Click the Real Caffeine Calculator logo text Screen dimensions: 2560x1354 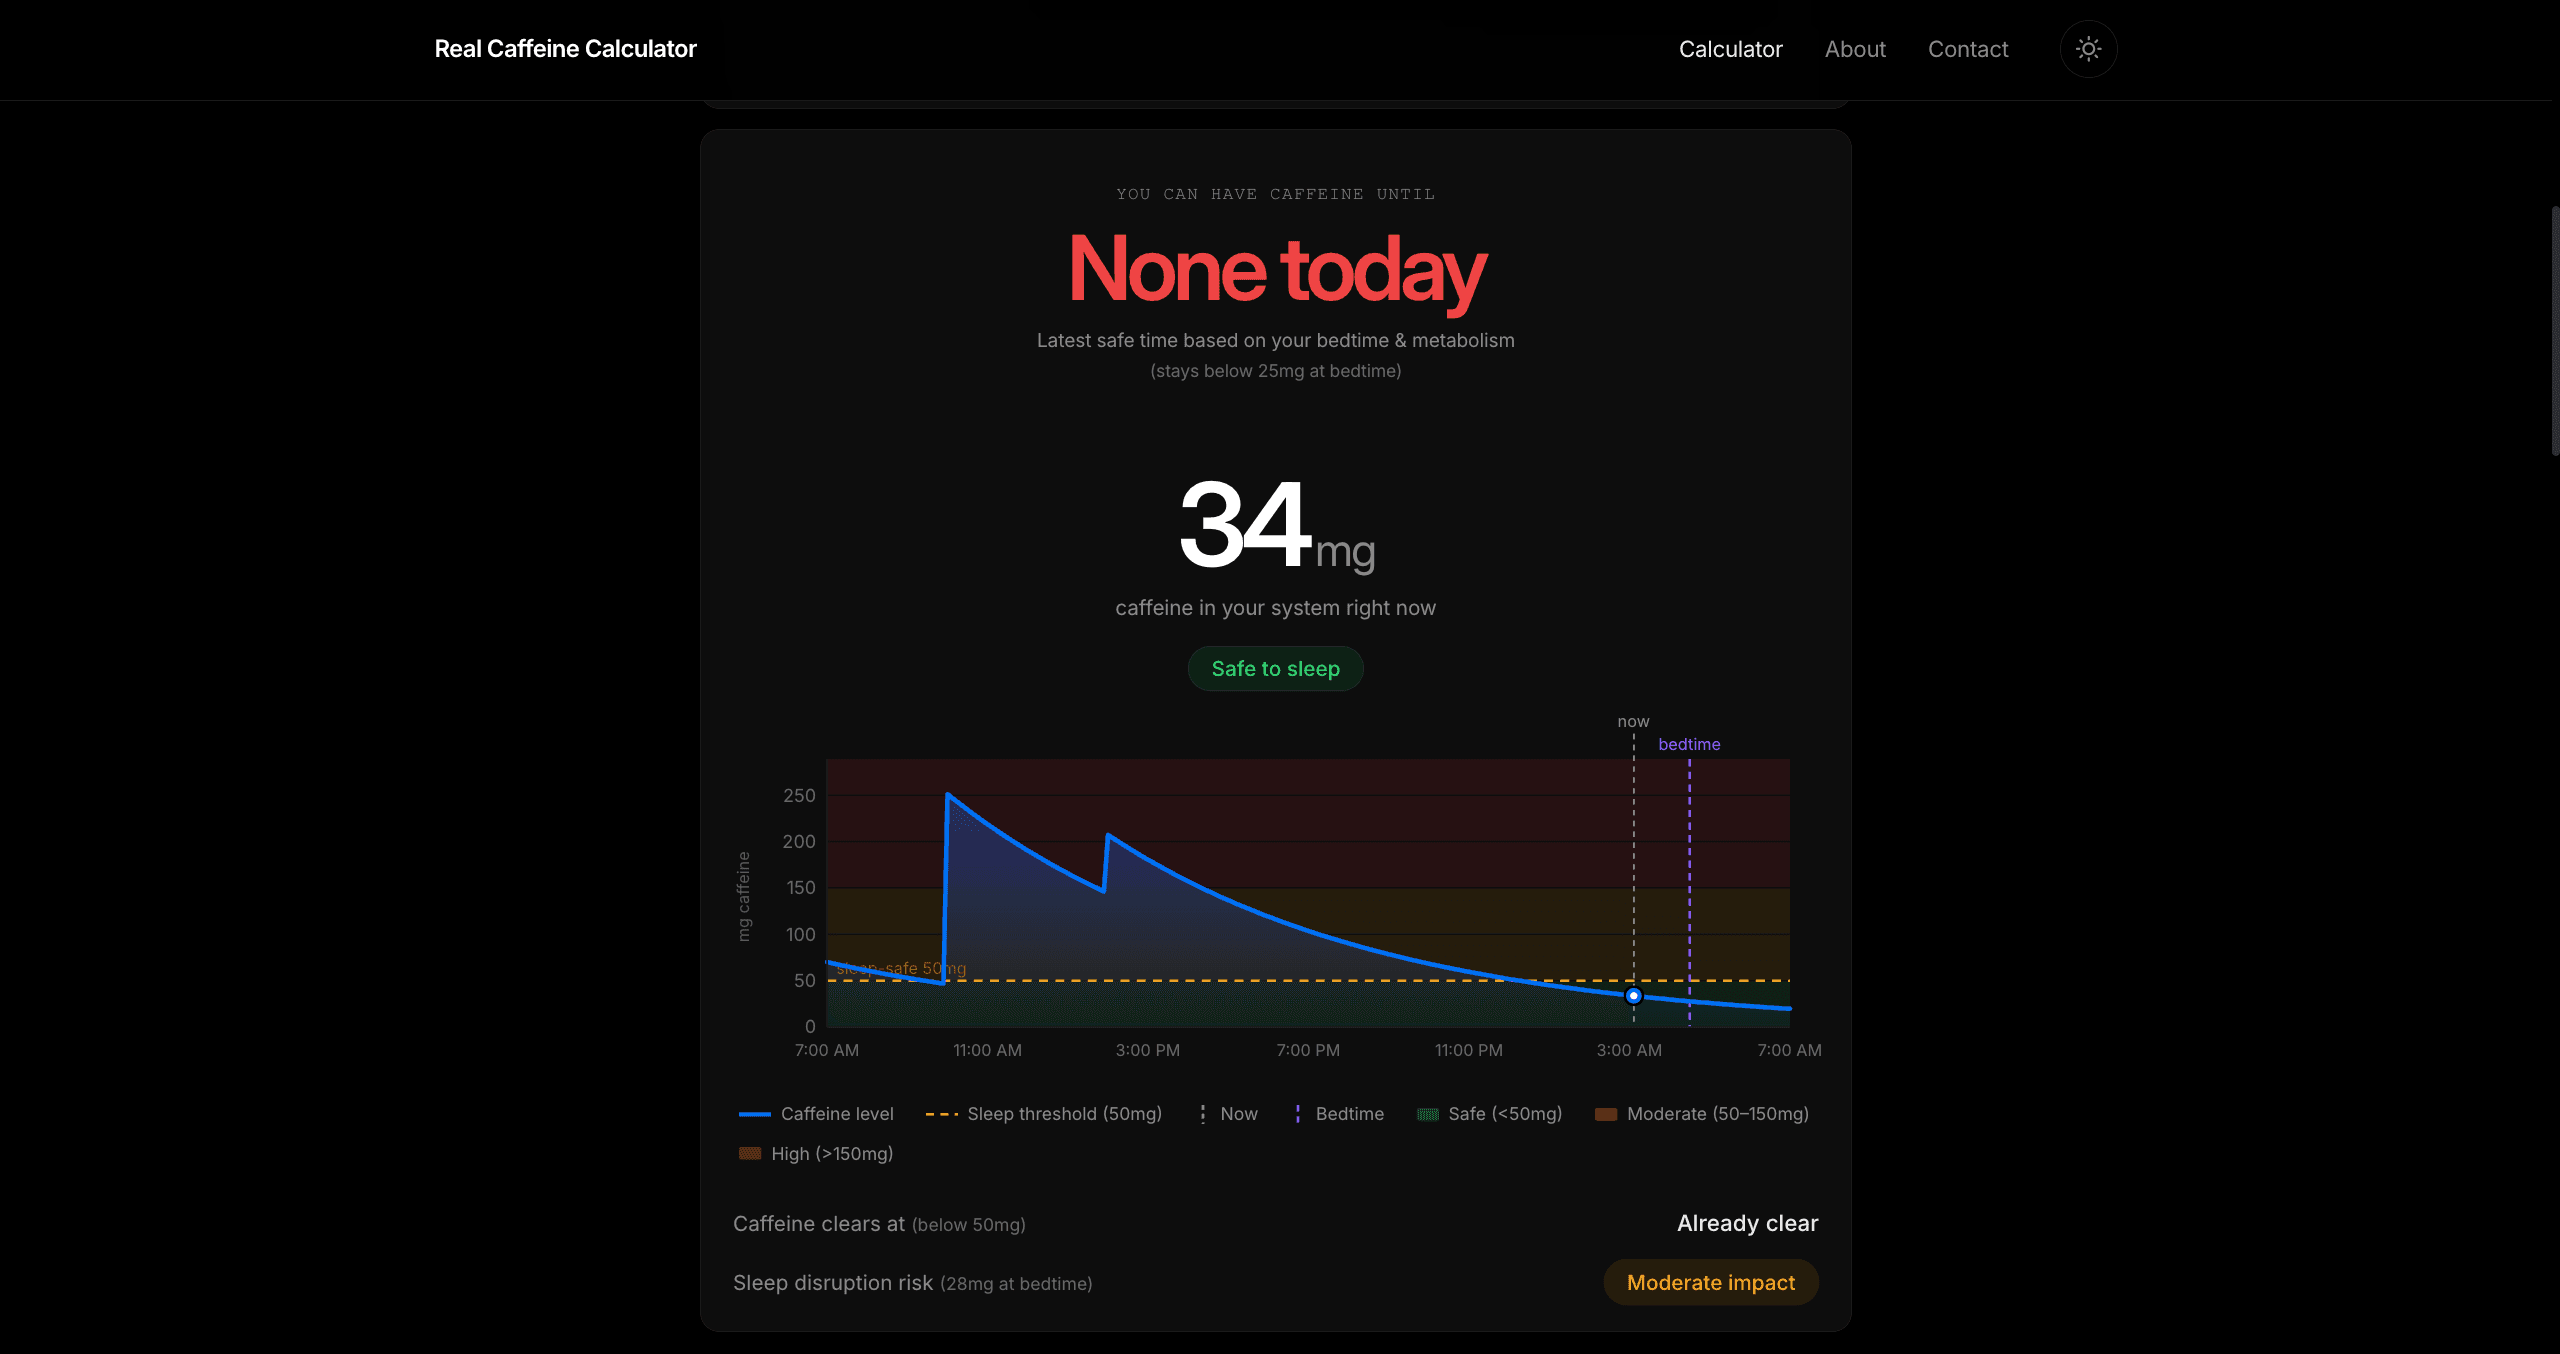[565, 49]
